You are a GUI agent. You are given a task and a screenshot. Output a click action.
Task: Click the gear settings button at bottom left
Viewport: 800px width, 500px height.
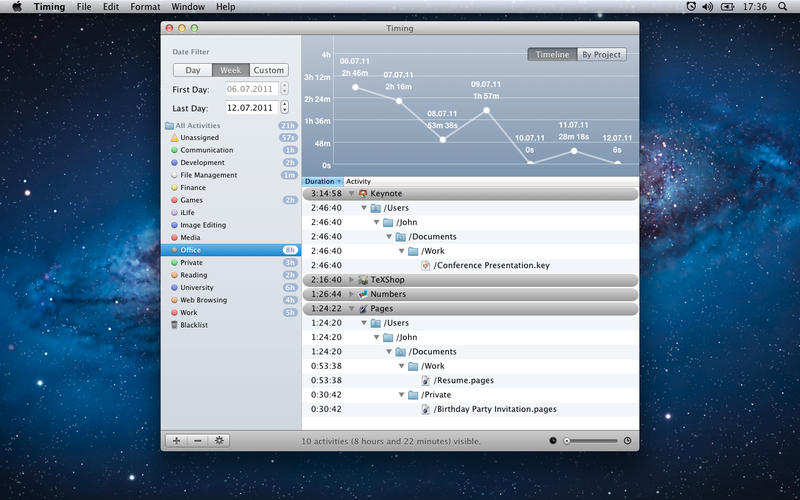[219, 440]
